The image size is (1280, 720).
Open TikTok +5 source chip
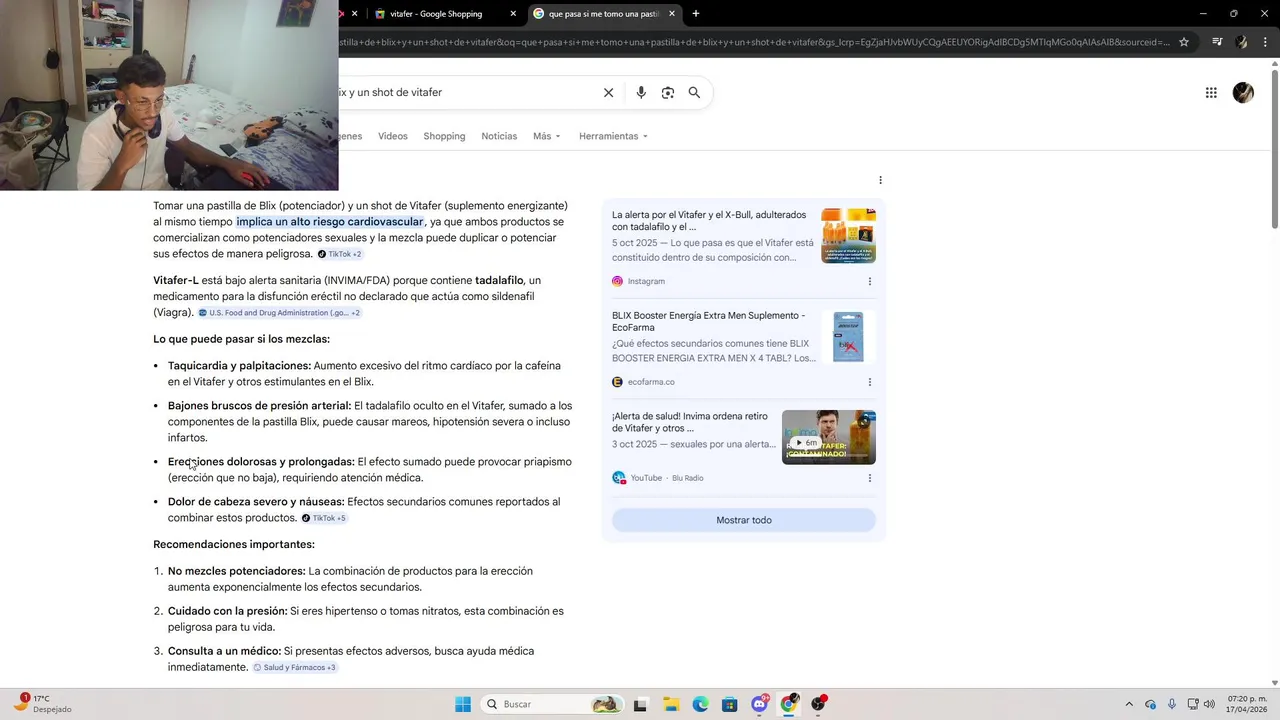324,518
